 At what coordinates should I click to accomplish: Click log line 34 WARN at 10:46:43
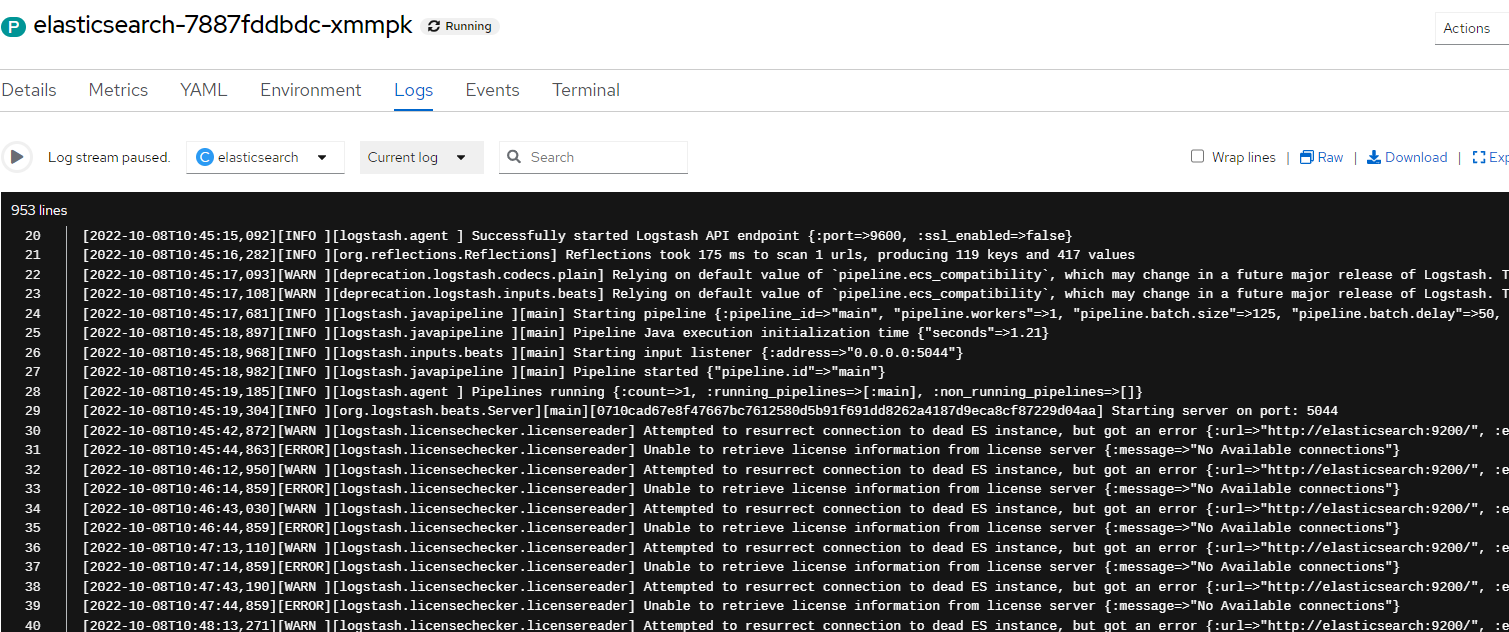coord(795,509)
